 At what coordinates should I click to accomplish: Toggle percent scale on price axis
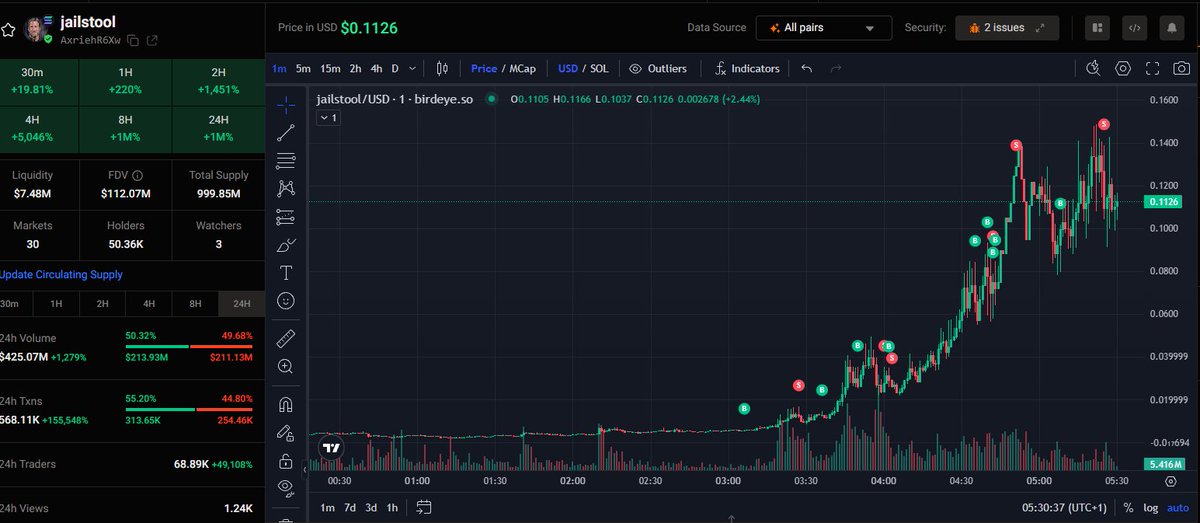[1128, 508]
